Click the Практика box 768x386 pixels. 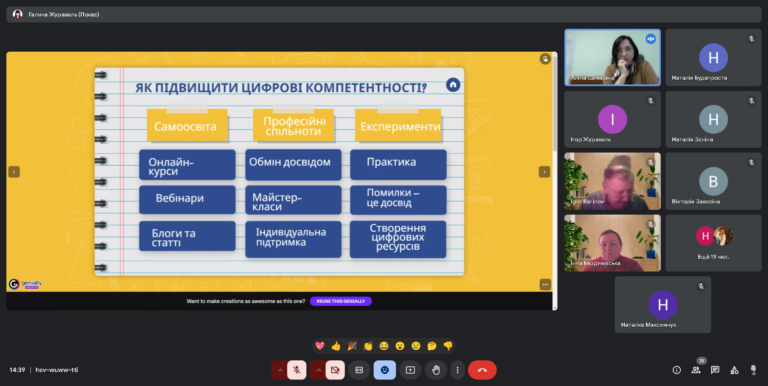point(398,165)
